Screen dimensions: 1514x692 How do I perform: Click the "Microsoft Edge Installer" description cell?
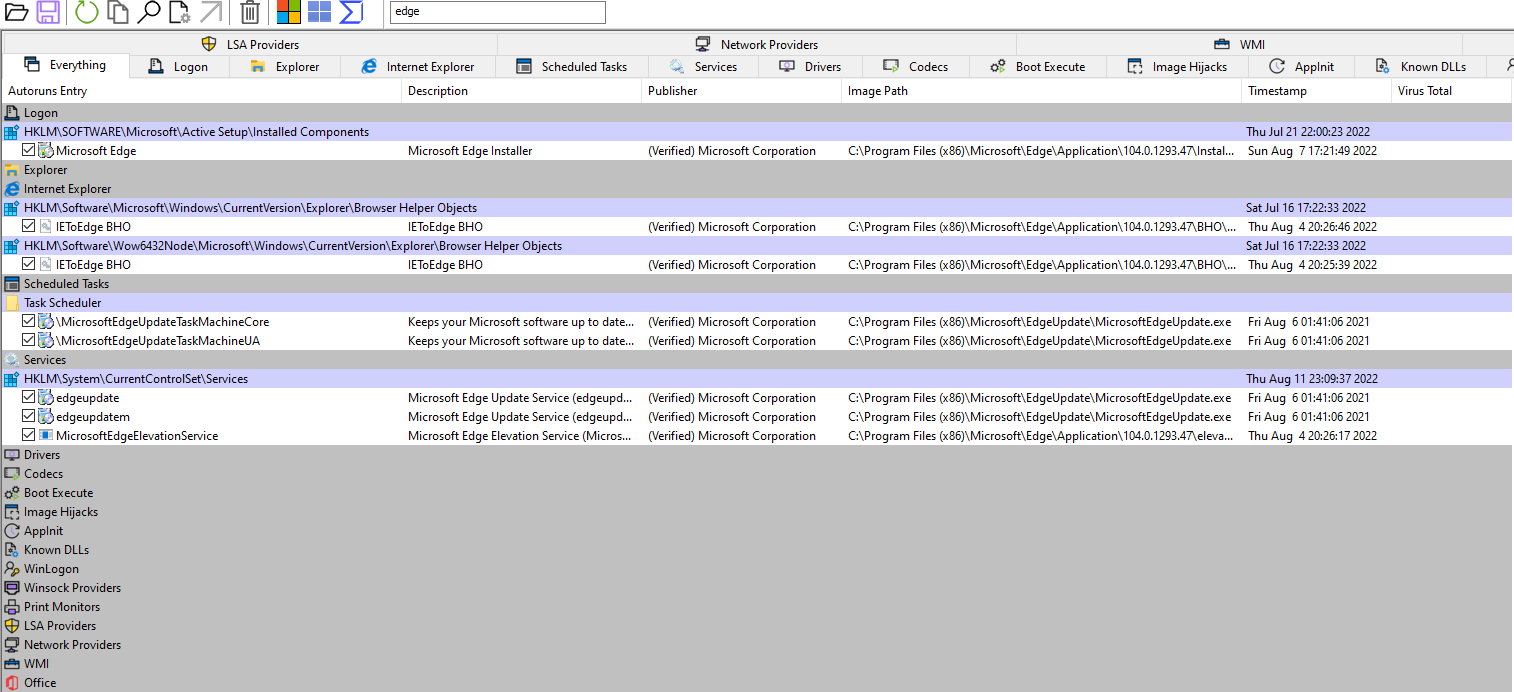coord(470,151)
